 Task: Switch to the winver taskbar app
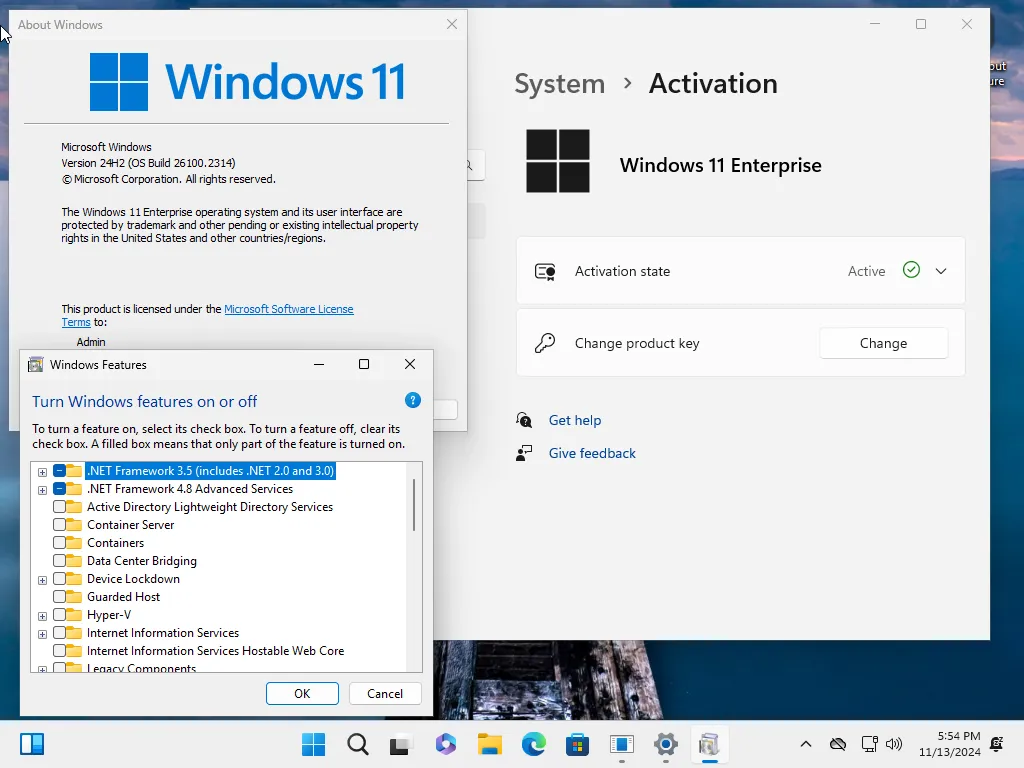(622, 744)
